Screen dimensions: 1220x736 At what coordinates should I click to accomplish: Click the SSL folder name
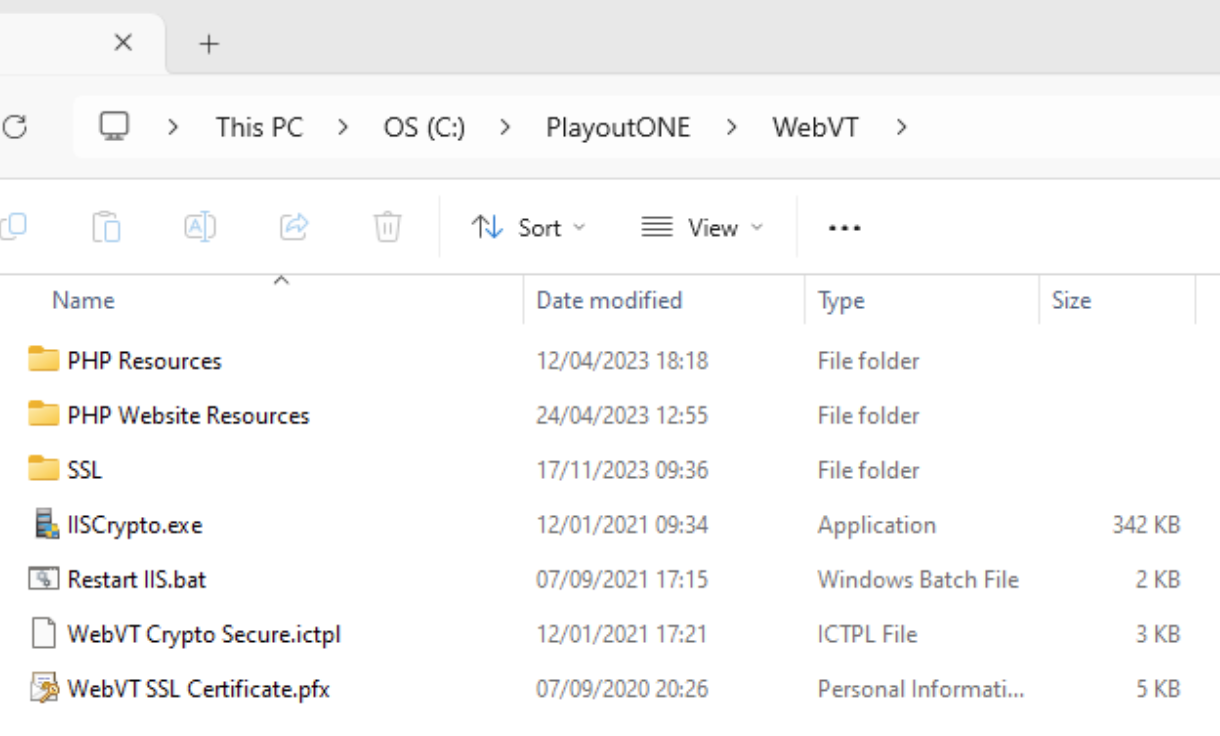[84, 469]
